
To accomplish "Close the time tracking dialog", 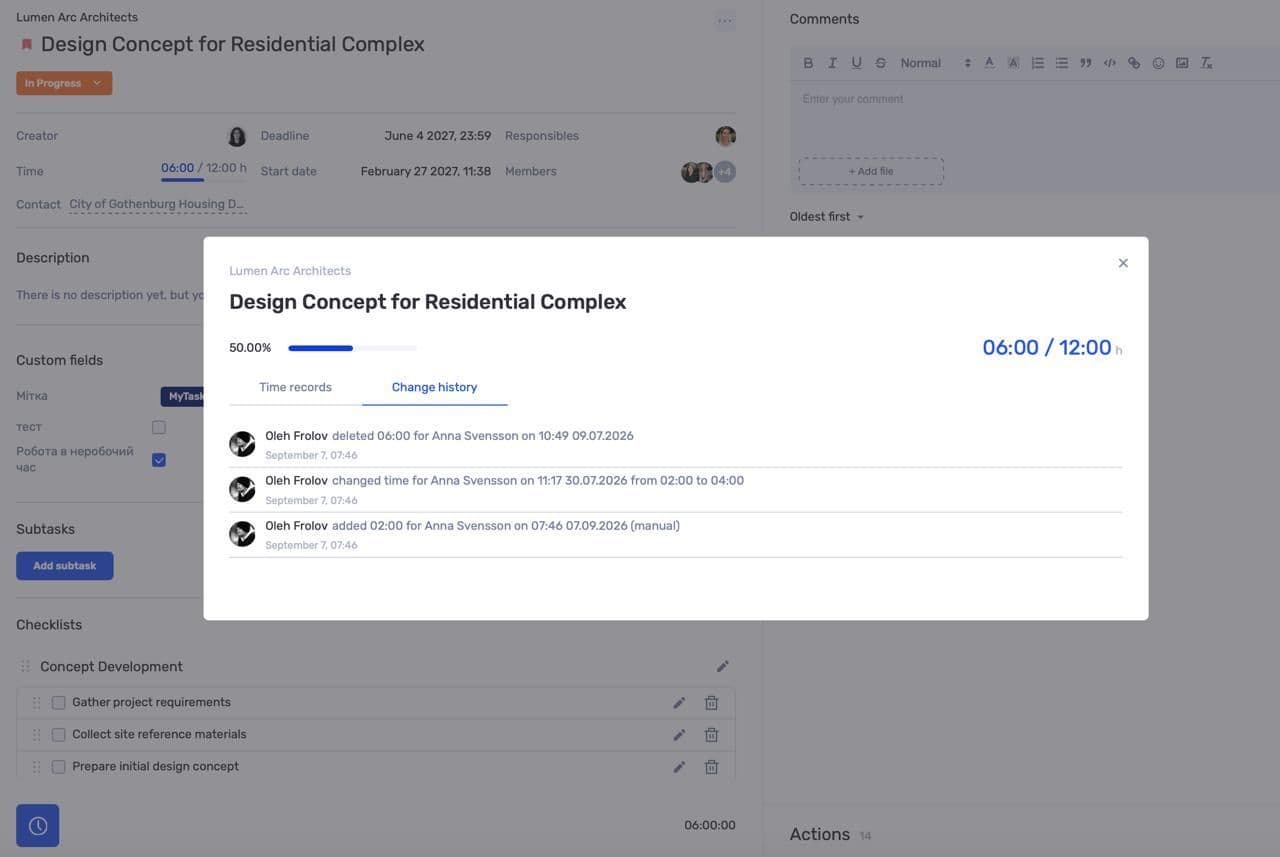I will [1123, 263].
